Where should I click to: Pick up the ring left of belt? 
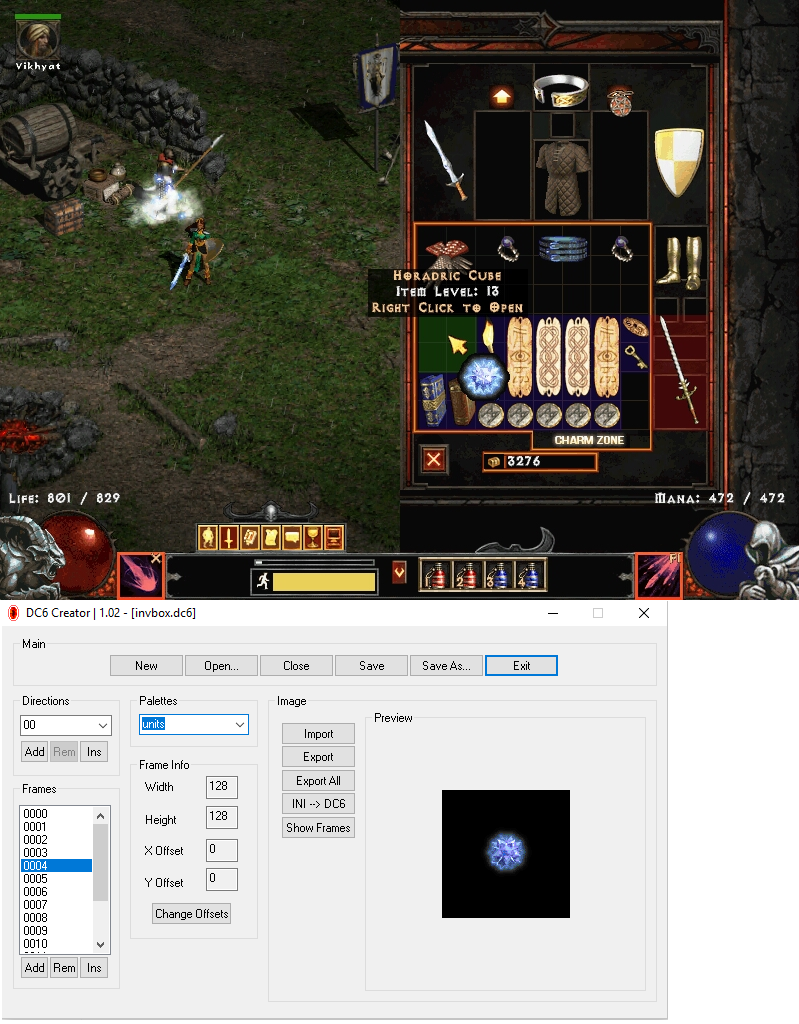[507, 249]
